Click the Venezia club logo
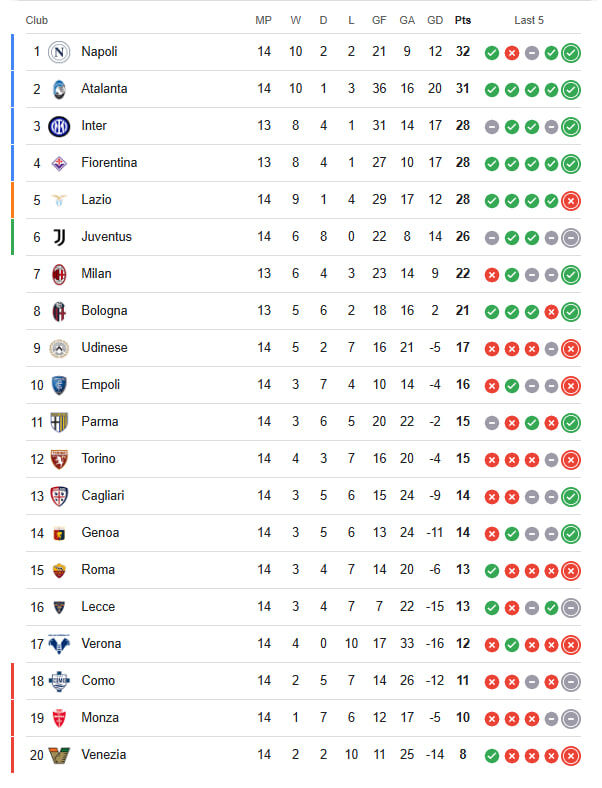Image resolution: width=602 pixels, height=788 pixels. pos(59,755)
